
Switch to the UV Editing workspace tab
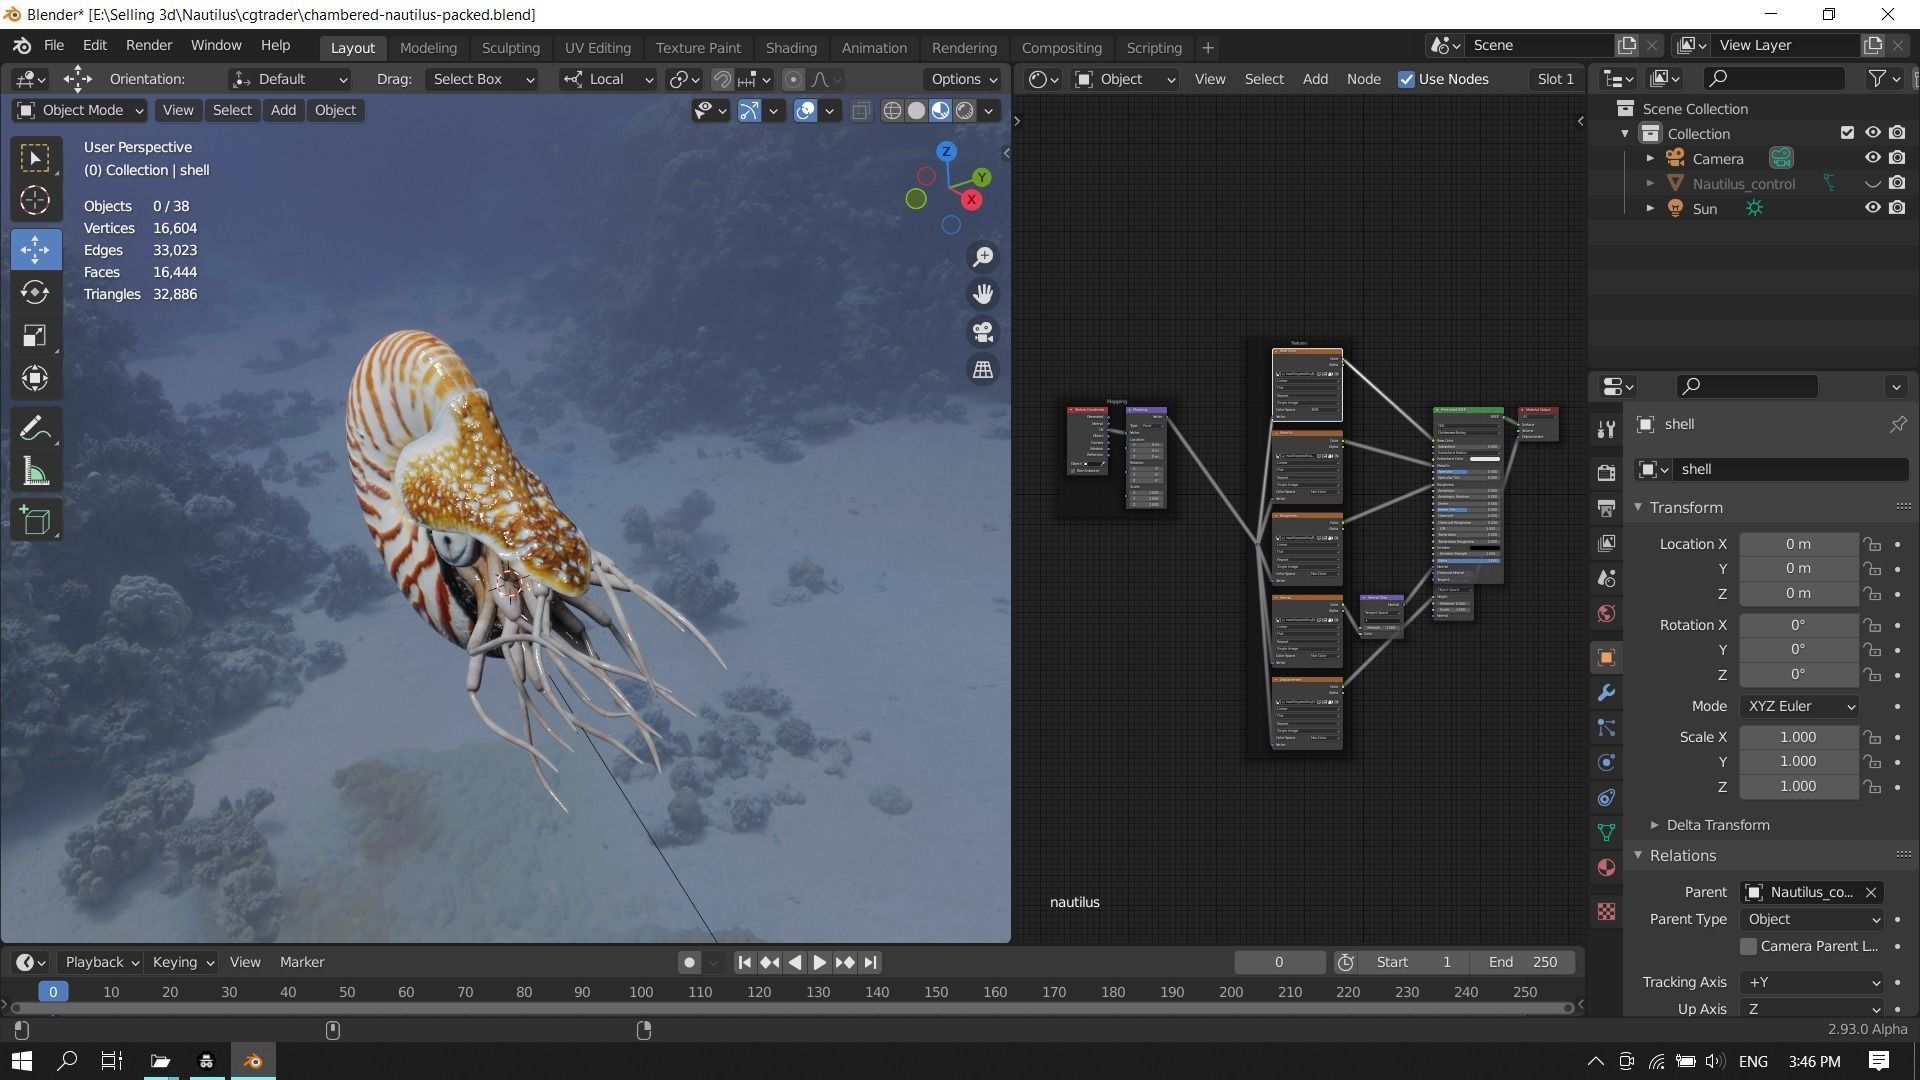coord(597,48)
